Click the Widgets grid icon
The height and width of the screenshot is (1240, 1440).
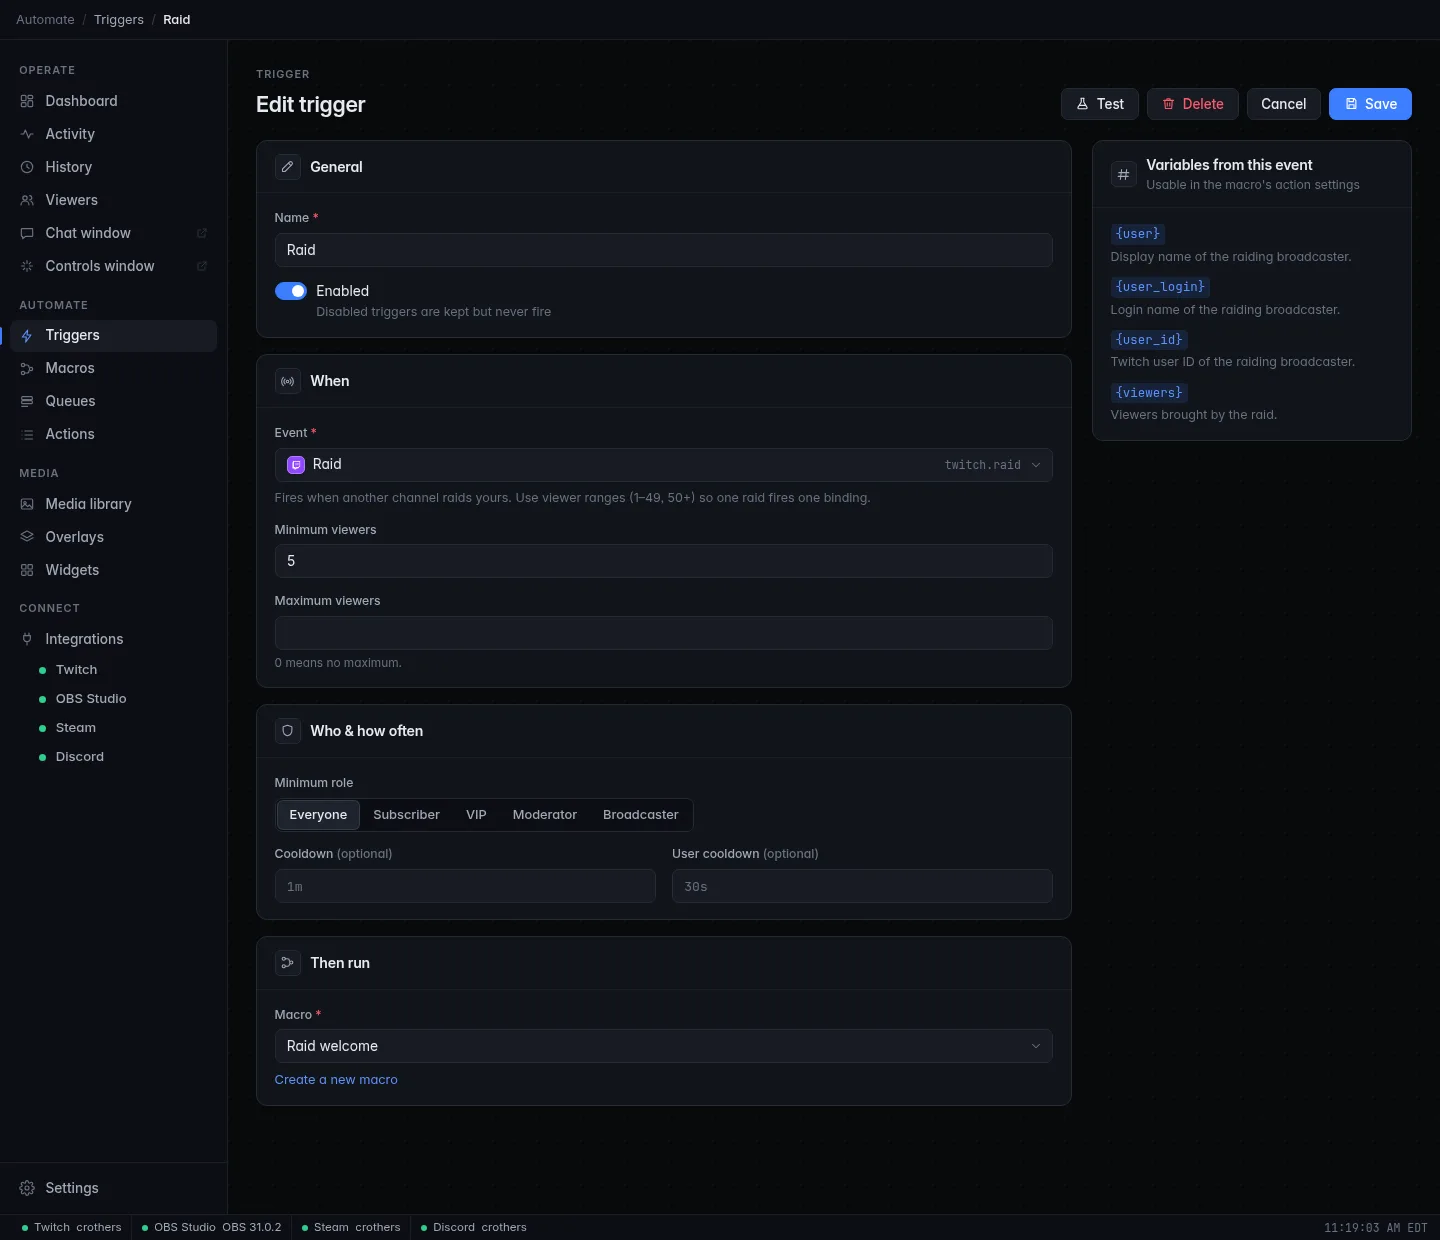[x=27, y=570]
